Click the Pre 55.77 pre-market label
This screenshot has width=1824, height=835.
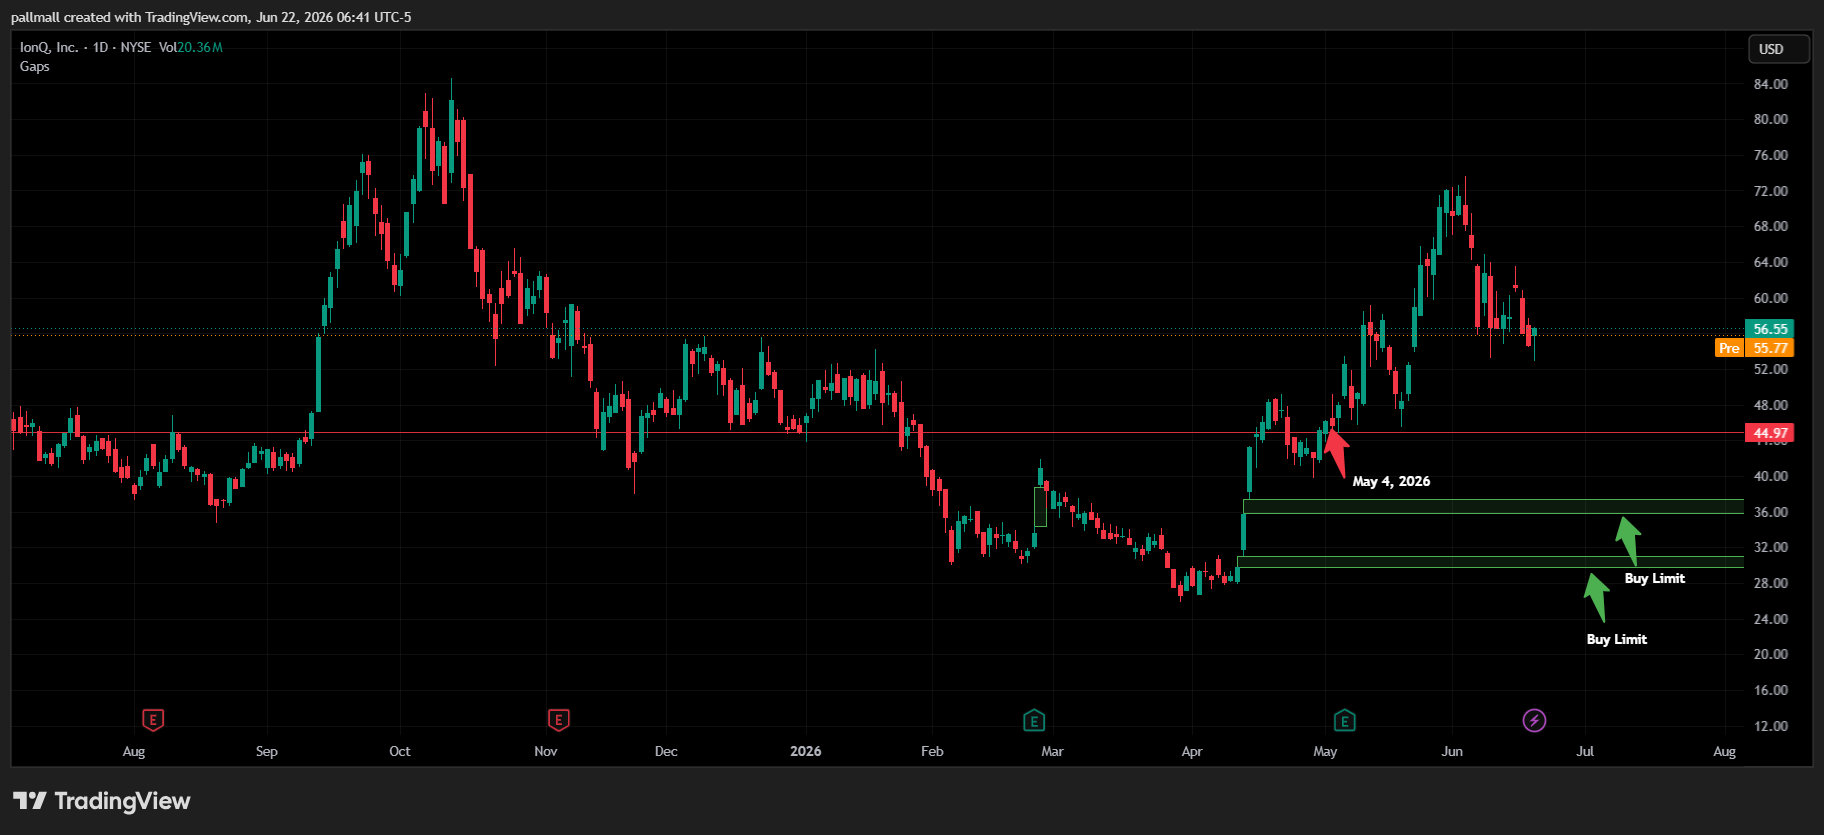(1755, 348)
